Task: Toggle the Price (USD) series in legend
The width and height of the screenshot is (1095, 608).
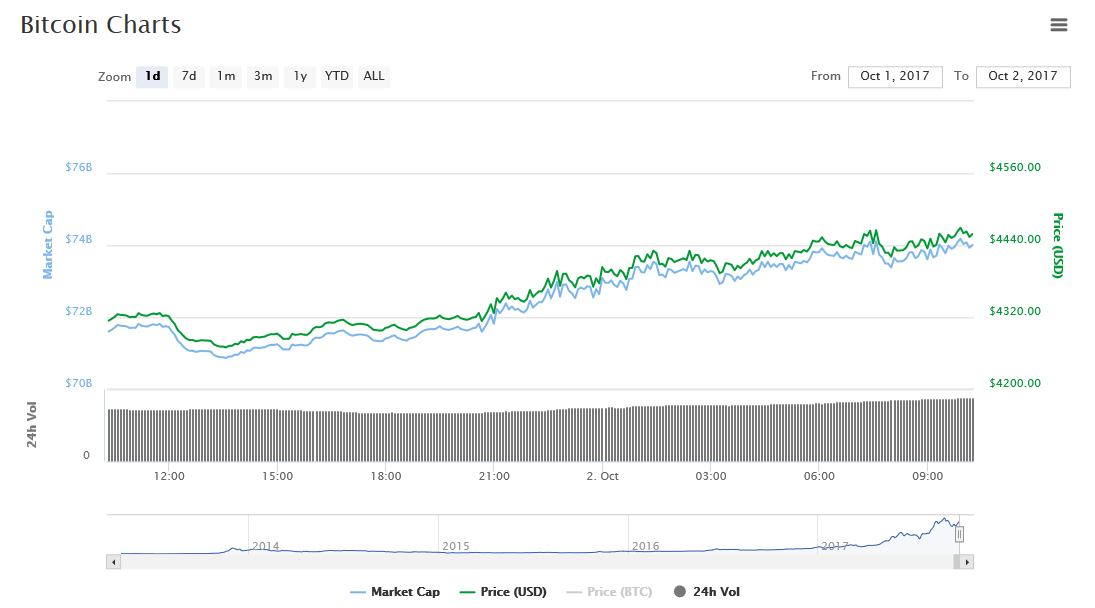Action: (503, 592)
